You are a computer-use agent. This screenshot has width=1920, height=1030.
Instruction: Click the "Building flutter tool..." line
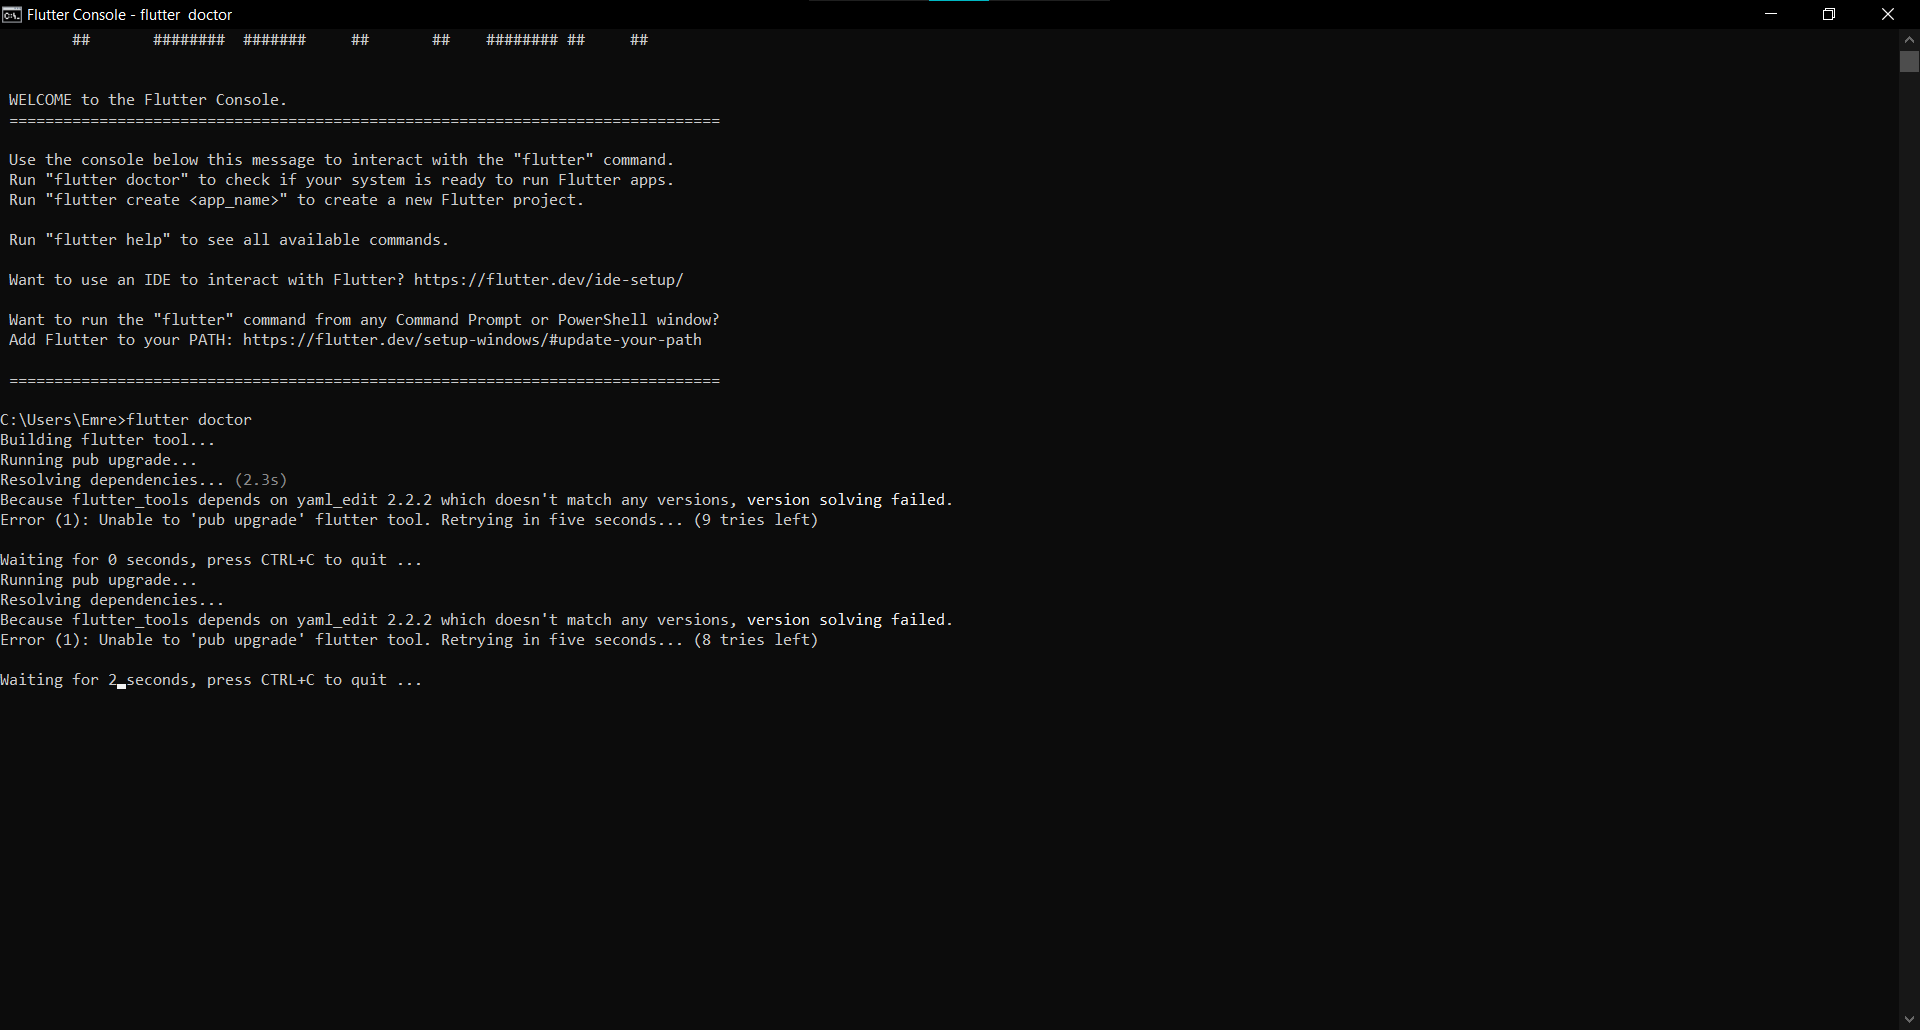click(108, 440)
